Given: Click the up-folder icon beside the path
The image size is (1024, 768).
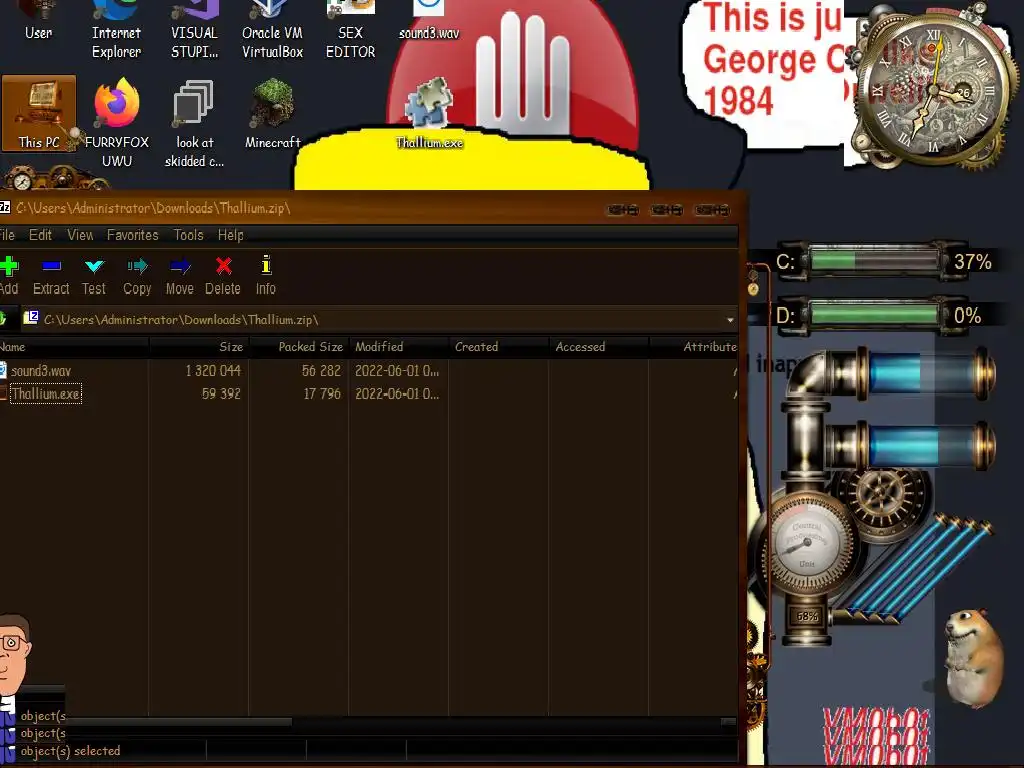Looking at the screenshot, I should 3,319.
